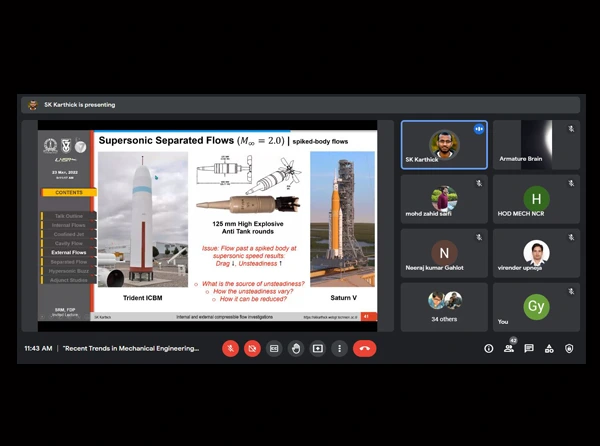The height and width of the screenshot is (446, 600).
Task: Turn on the camera button
Action: coord(252,348)
